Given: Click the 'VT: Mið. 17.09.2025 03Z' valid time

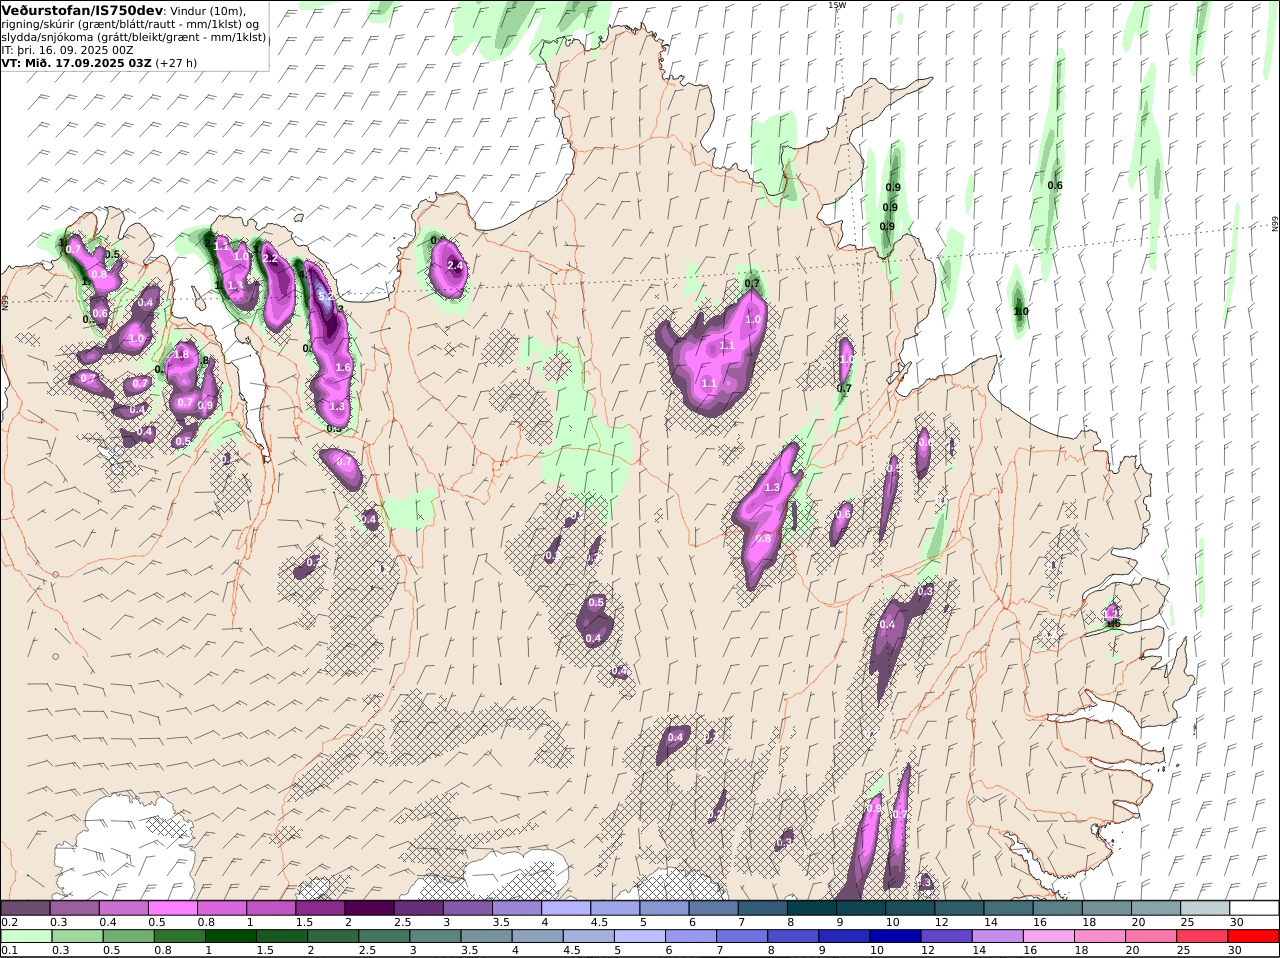Looking at the screenshot, I should pos(76,62).
